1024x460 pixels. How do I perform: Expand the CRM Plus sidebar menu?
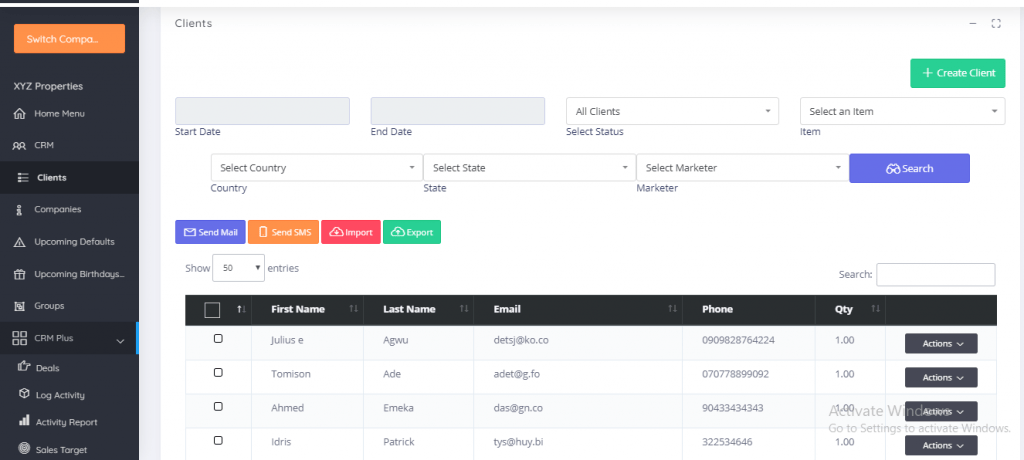click(x=68, y=339)
